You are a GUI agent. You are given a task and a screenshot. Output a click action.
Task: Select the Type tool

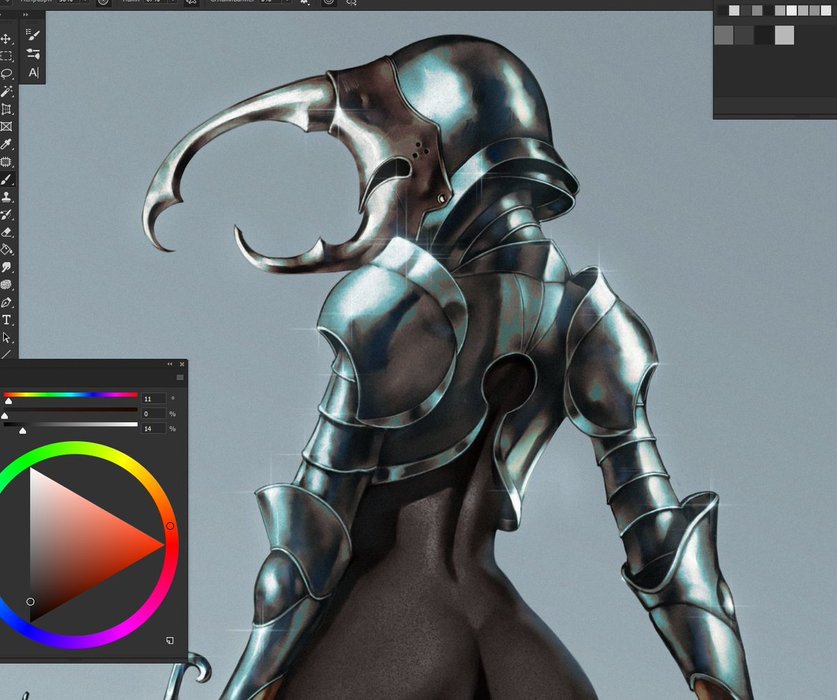[6, 320]
